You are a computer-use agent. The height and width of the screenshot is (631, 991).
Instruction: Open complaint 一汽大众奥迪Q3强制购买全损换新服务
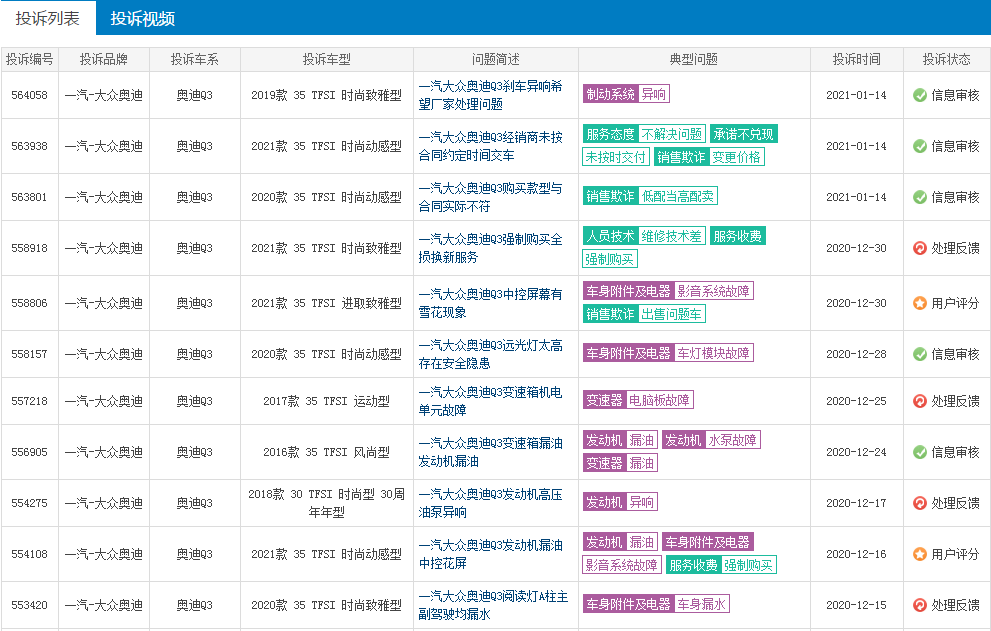tap(490, 248)
